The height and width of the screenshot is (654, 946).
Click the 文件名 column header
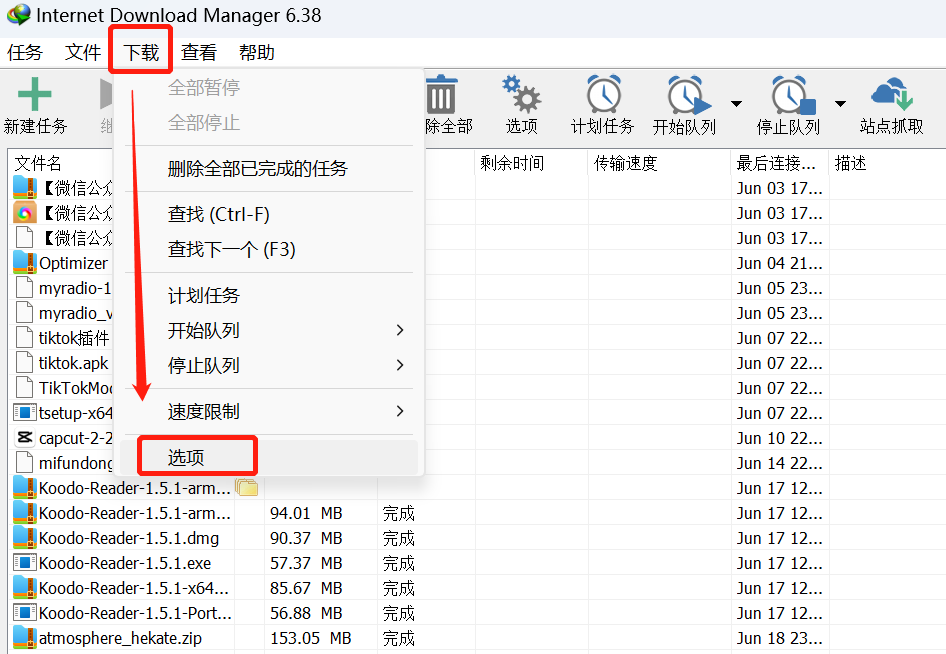(38, 163)
